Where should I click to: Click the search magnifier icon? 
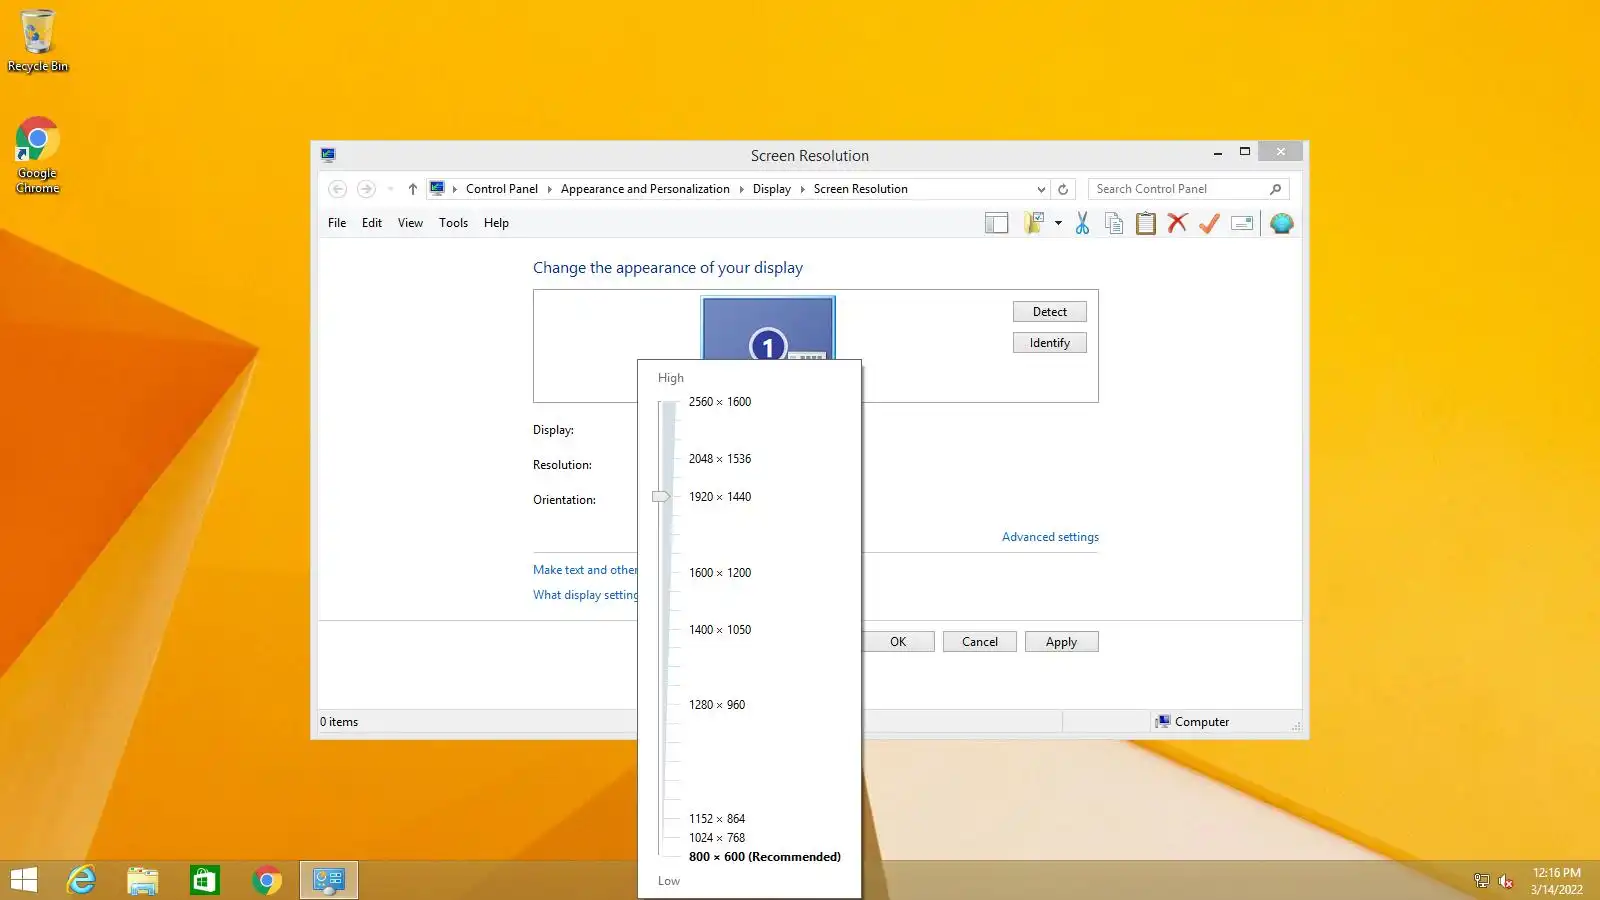click(x=1275, y=189)
